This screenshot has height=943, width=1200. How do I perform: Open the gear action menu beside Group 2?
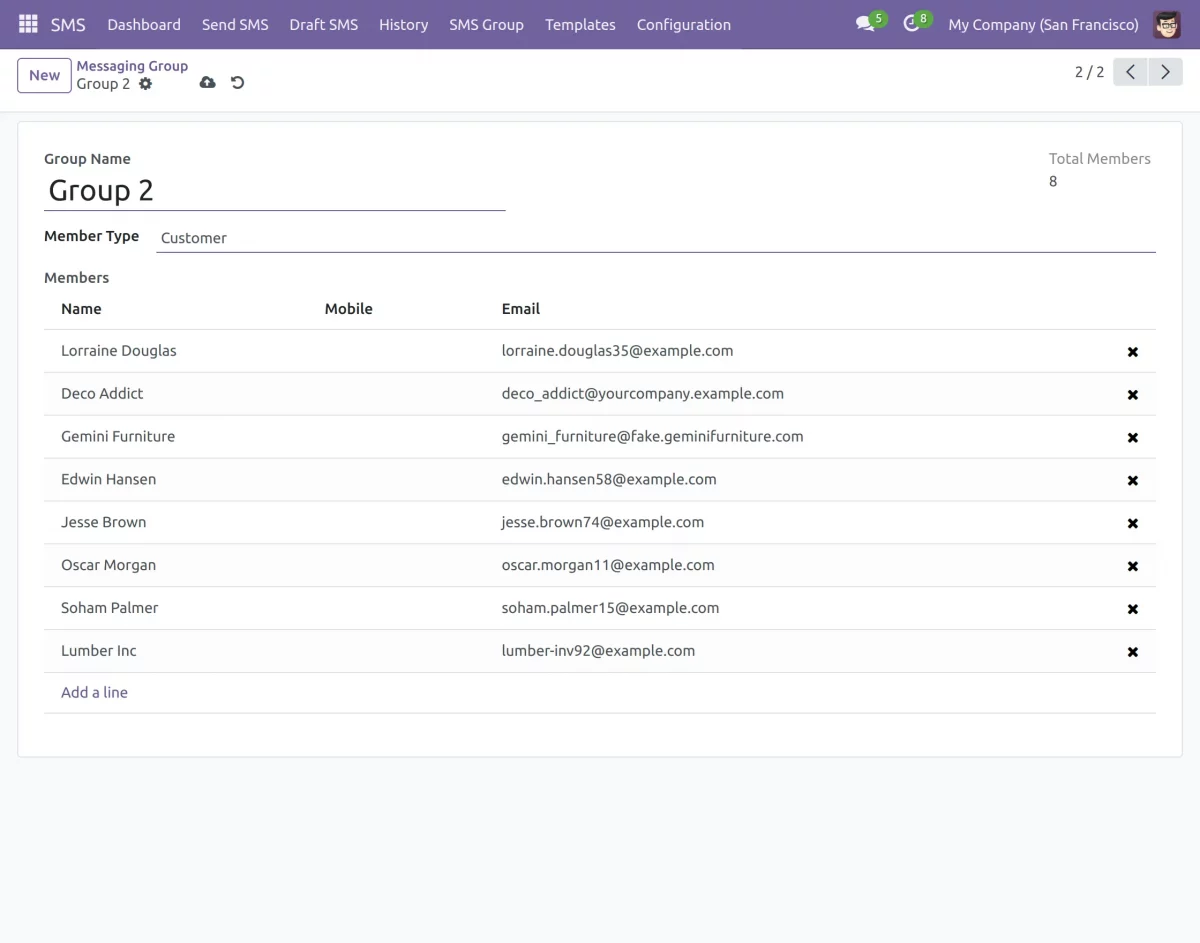[x=145, y=84]
